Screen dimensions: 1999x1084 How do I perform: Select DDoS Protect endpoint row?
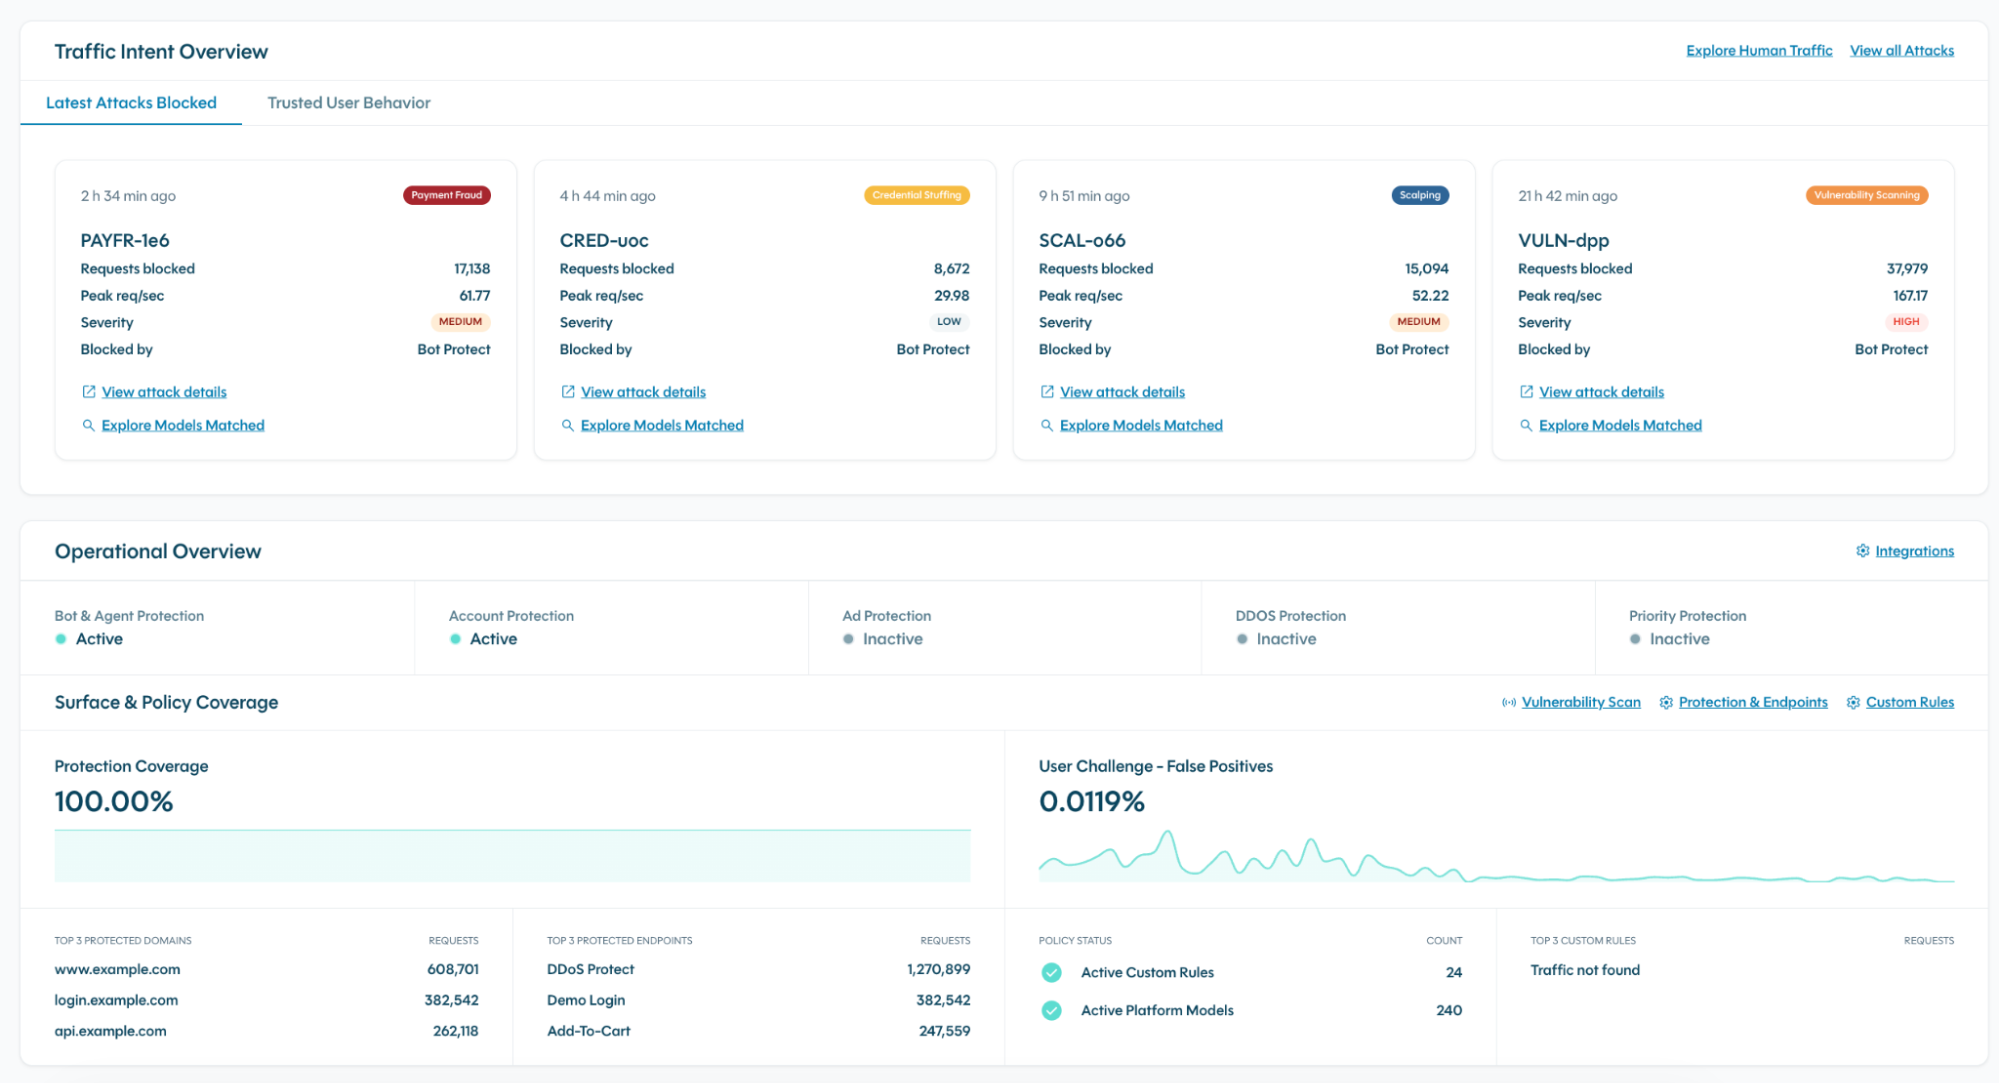click(758, 970)
